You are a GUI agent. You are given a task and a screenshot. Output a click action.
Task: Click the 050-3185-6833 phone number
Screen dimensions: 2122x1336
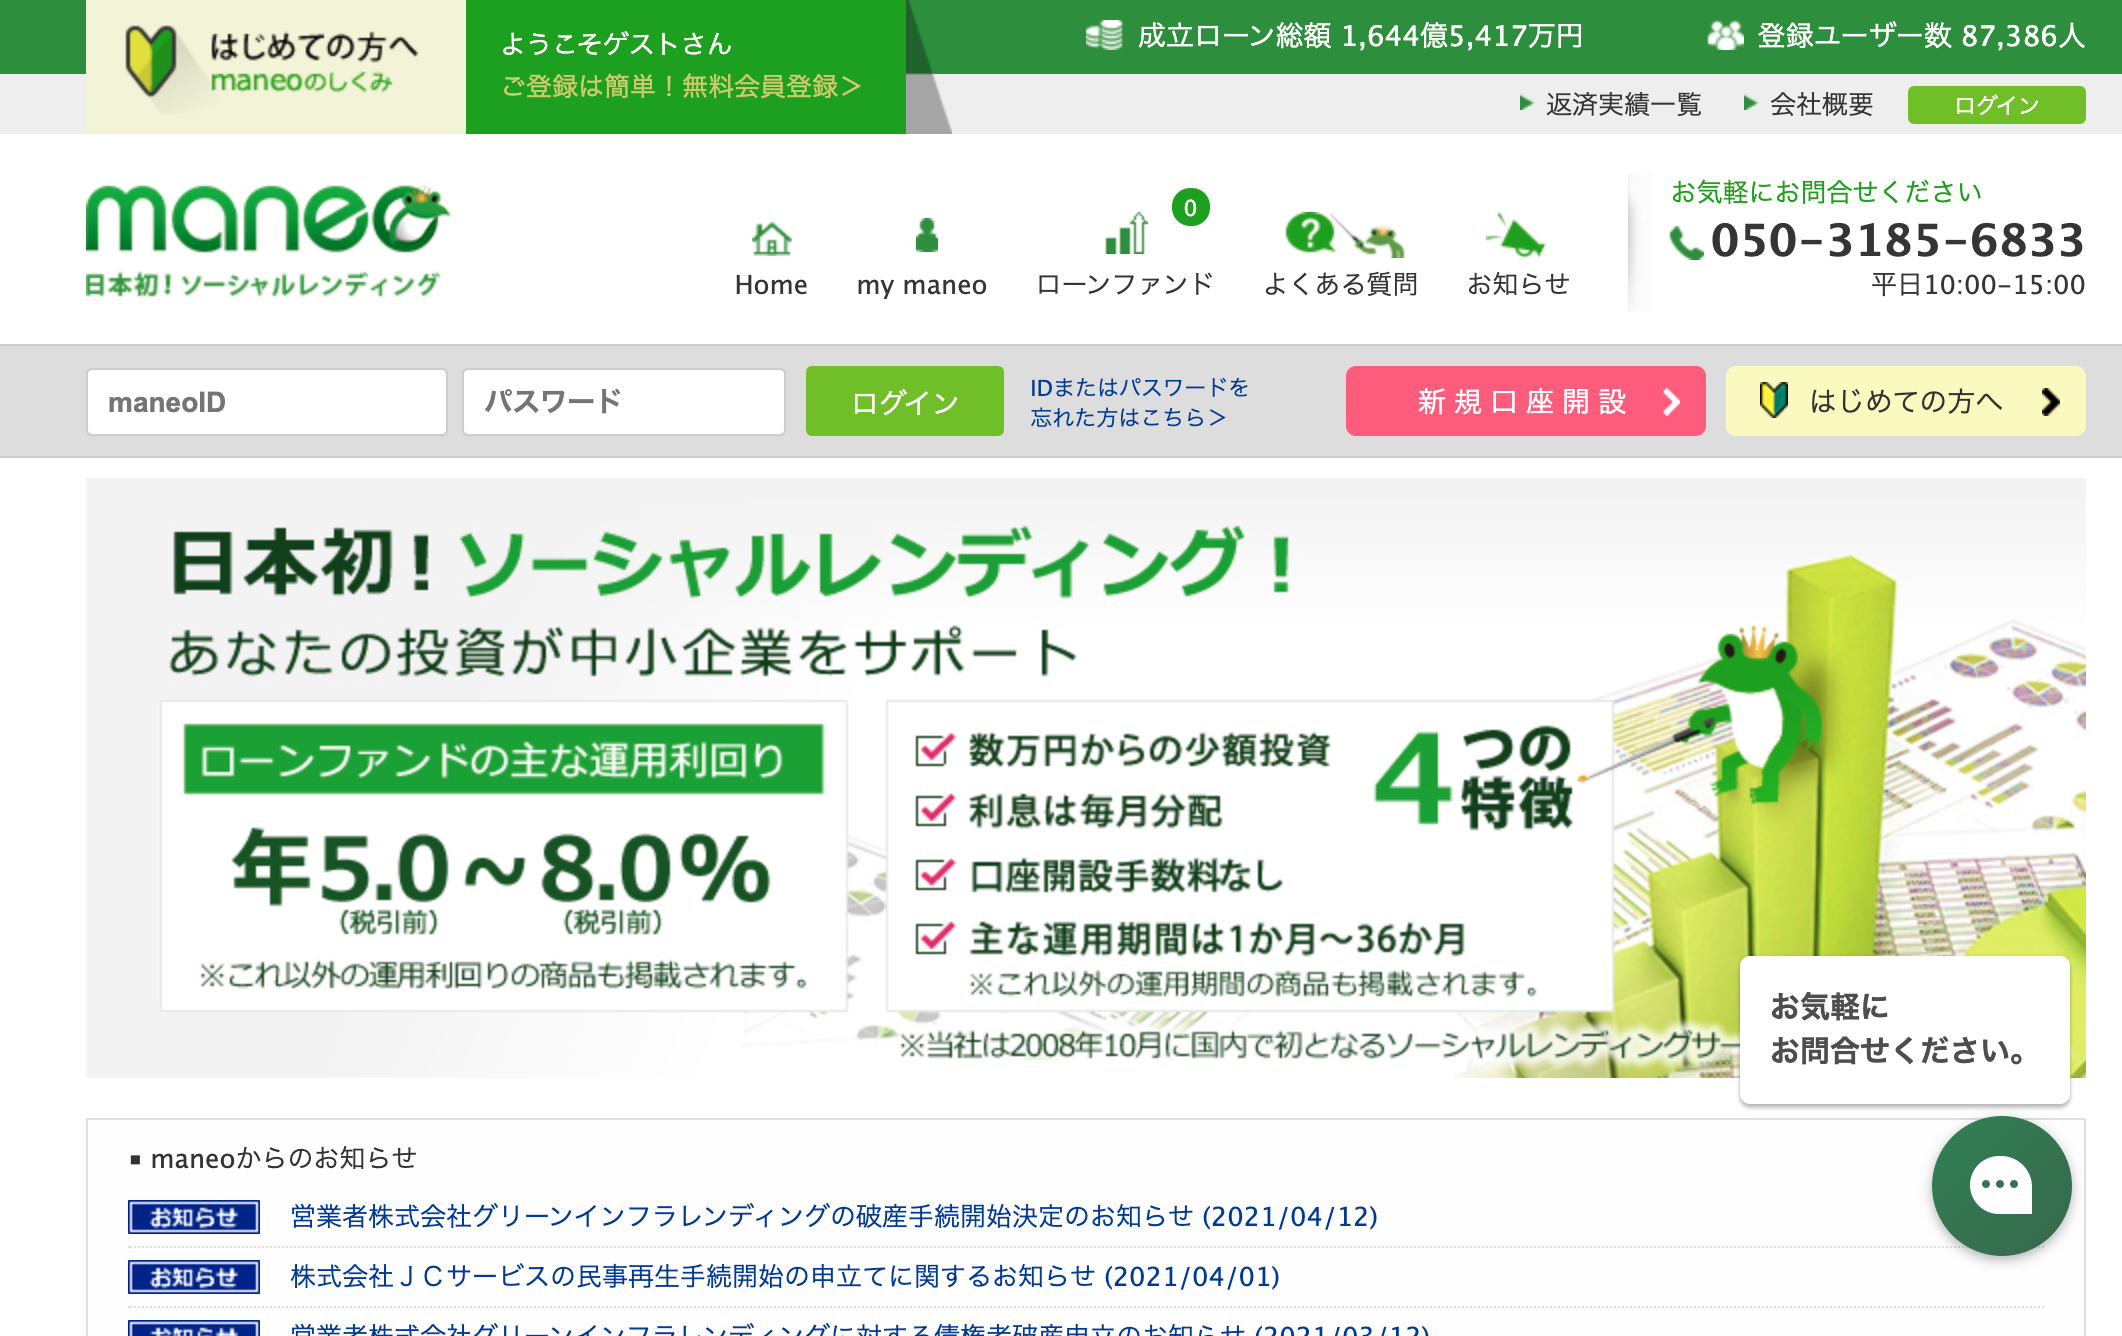1897,241
